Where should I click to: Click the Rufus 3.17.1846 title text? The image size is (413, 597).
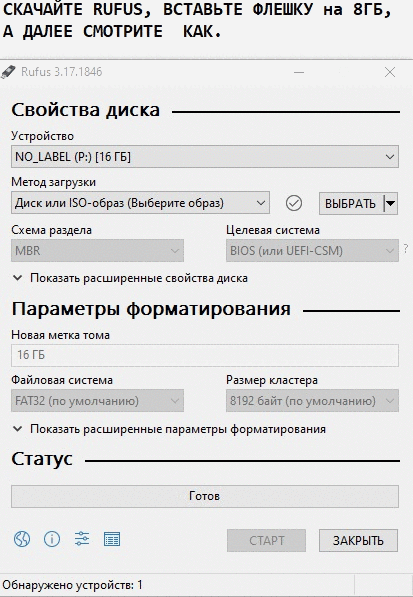pyautogui.click(x=62, y=72)
